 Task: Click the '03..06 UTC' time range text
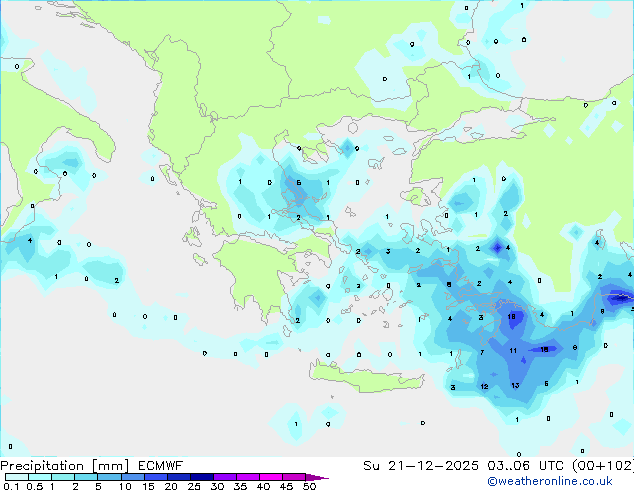[x=526, y=466]
